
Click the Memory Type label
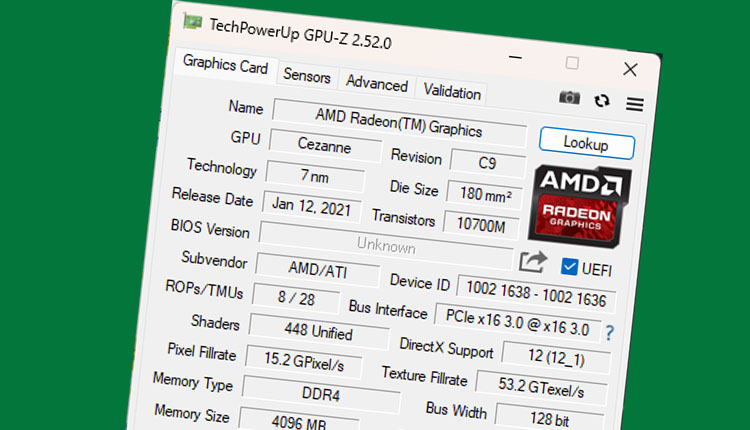point(193,382)
